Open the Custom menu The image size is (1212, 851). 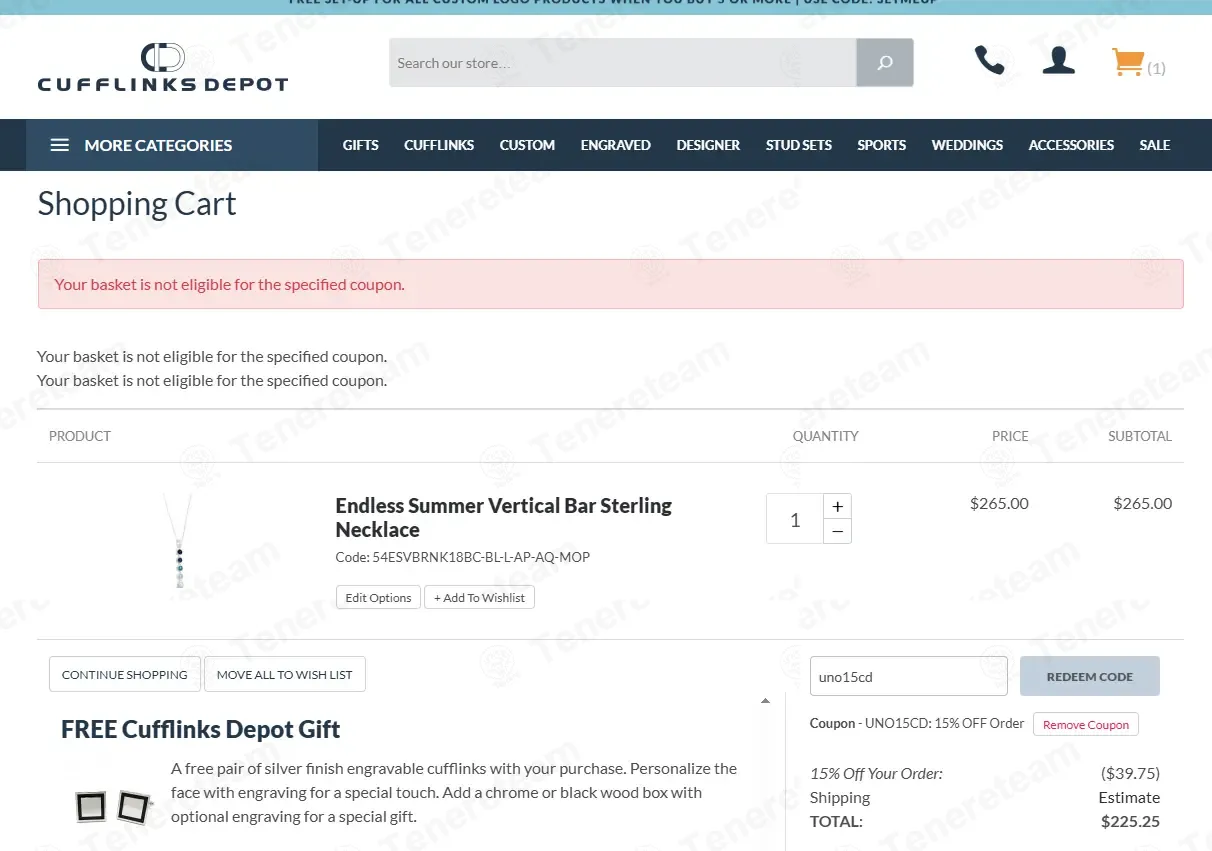[x=527, y=145]
